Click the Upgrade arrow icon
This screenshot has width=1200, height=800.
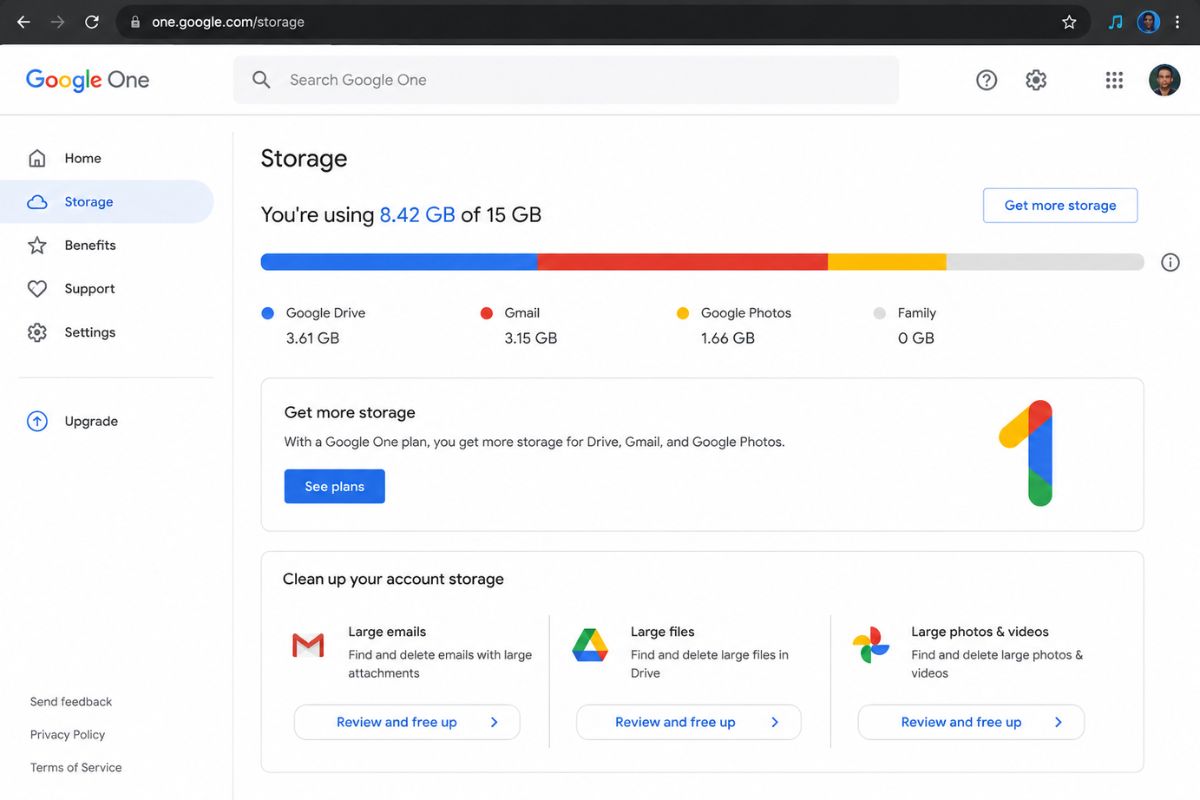(37, 421)
